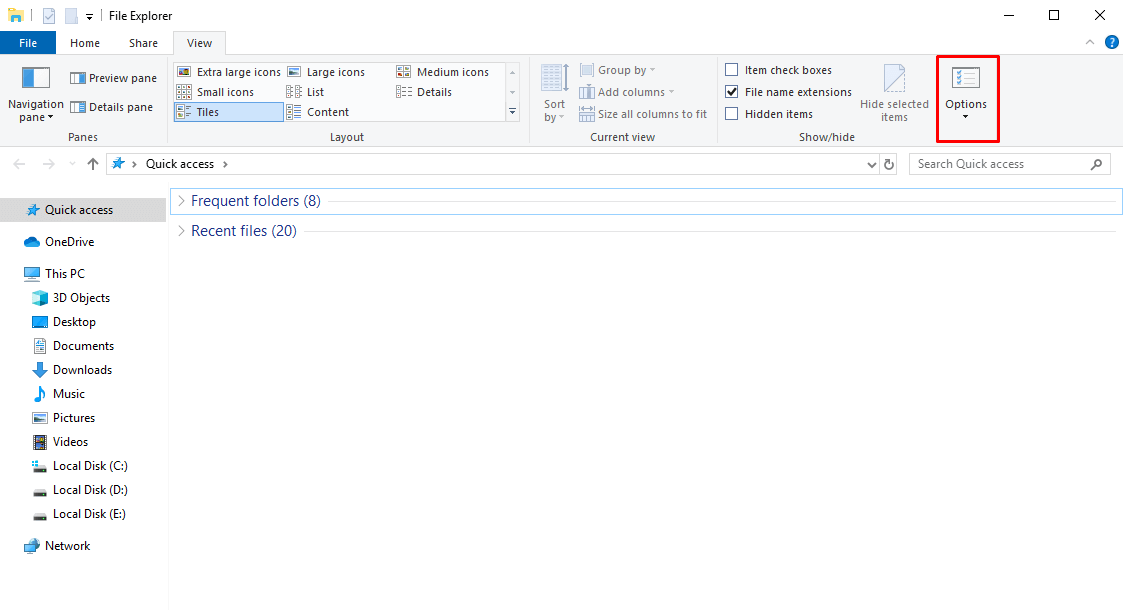Show Hidden items
This screenshot has height=611, width=1123.
tap(731, 113)
